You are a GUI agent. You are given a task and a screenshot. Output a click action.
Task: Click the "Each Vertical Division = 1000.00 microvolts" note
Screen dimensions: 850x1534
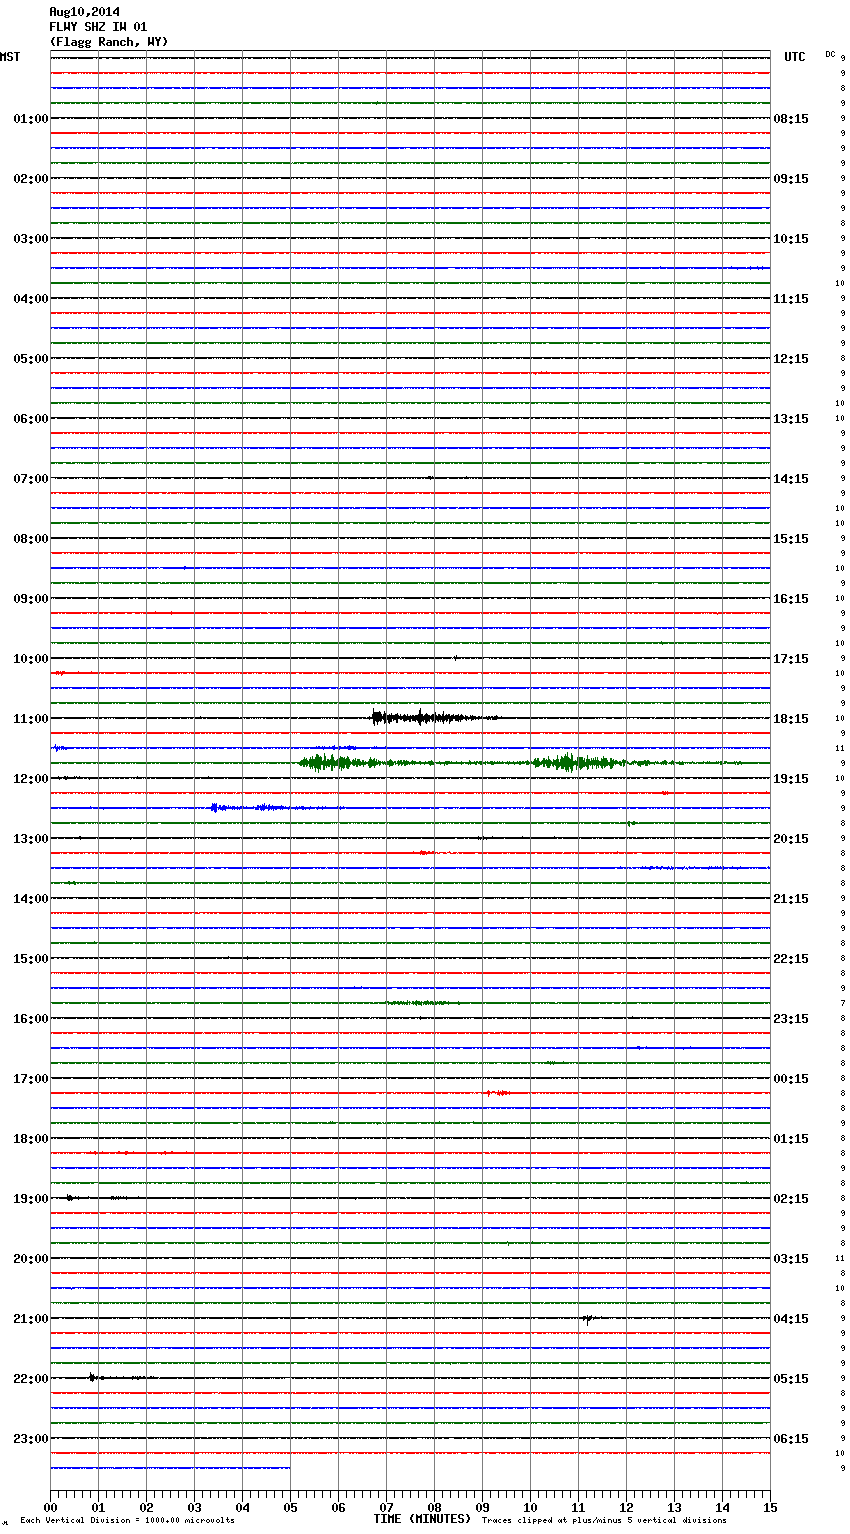point(127,1521)
